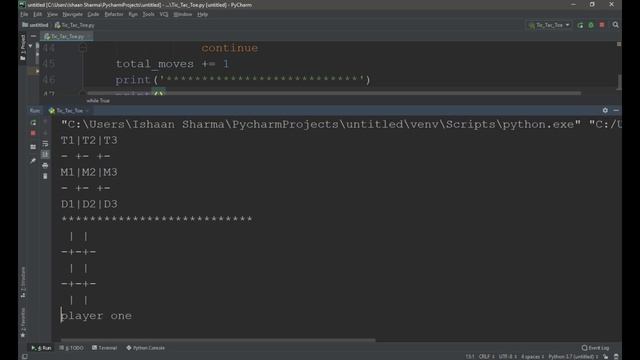Toggle soft-wrap in the console output
This screenshot has height=360, width=640.
45,144
